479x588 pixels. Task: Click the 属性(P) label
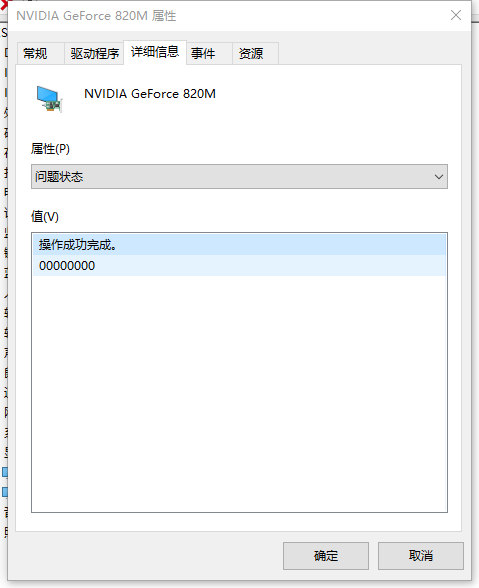point(50,149)
